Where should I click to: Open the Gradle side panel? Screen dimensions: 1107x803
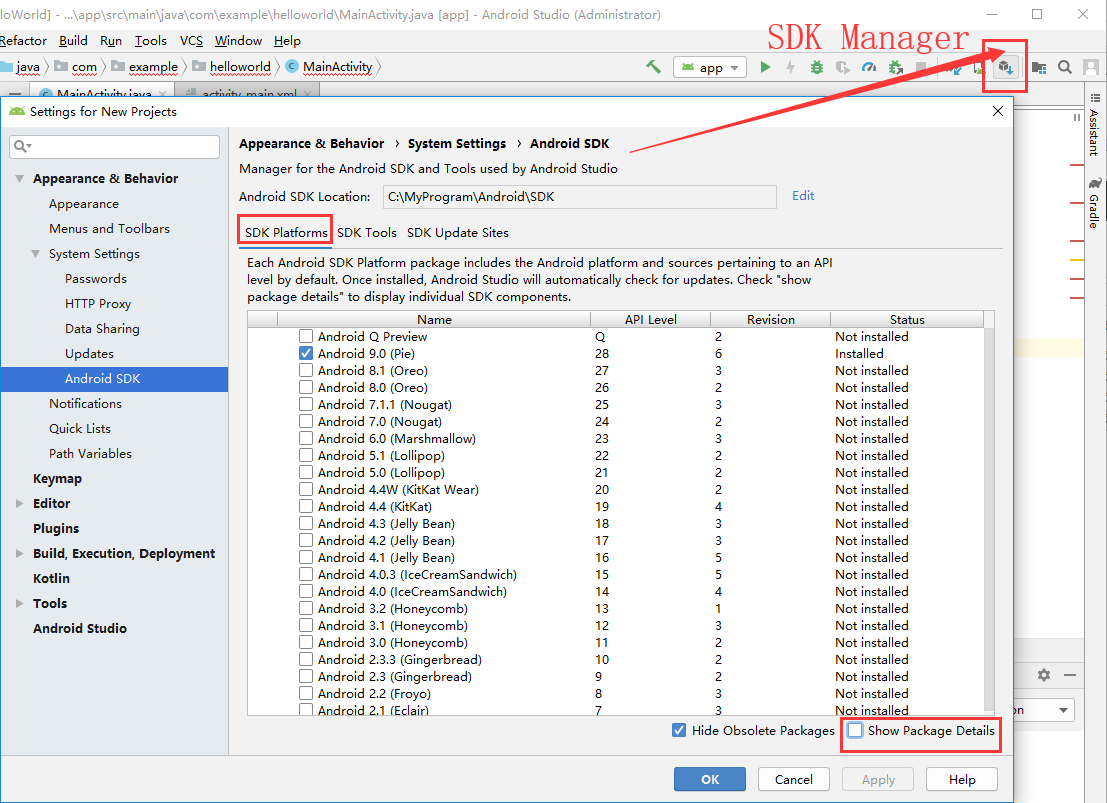point(1094,203)
